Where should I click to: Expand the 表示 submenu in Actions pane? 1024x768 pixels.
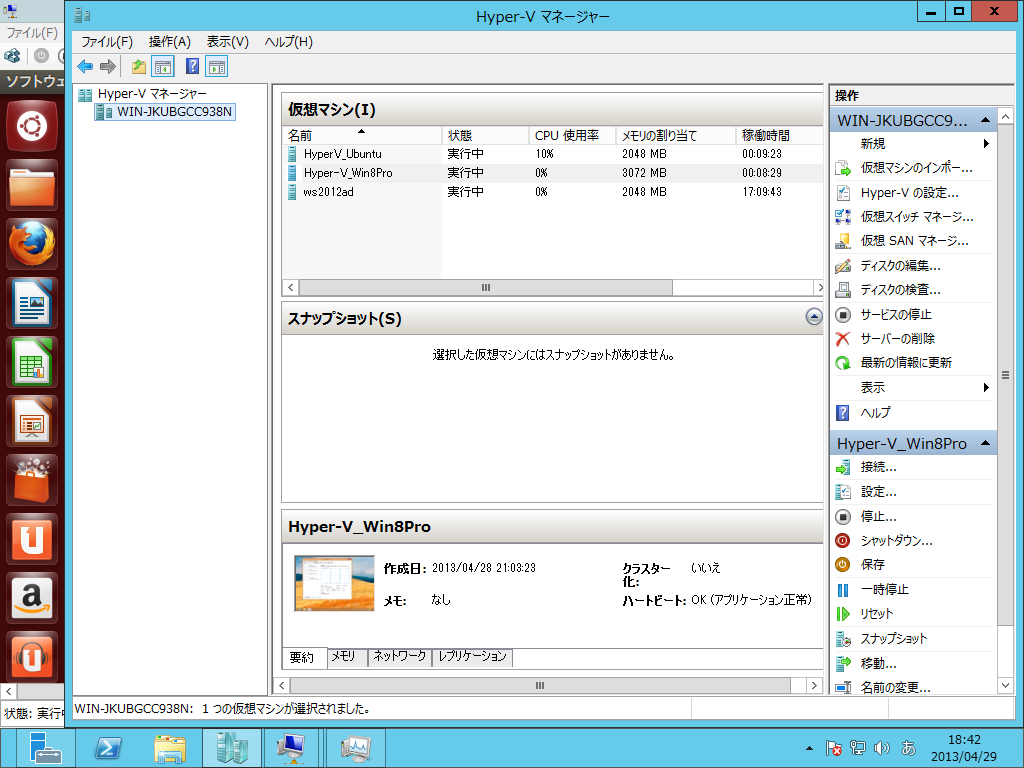point(985,387)
